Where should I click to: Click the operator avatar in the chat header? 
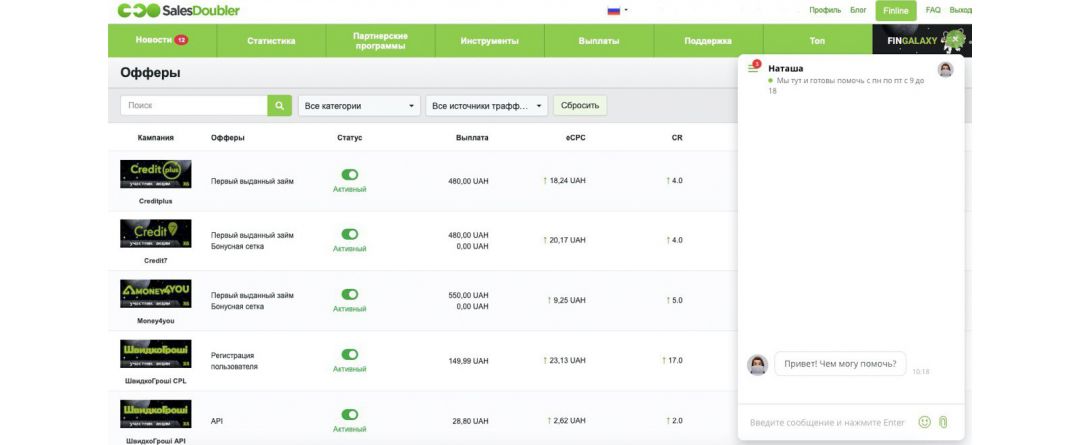click(945, 69)
